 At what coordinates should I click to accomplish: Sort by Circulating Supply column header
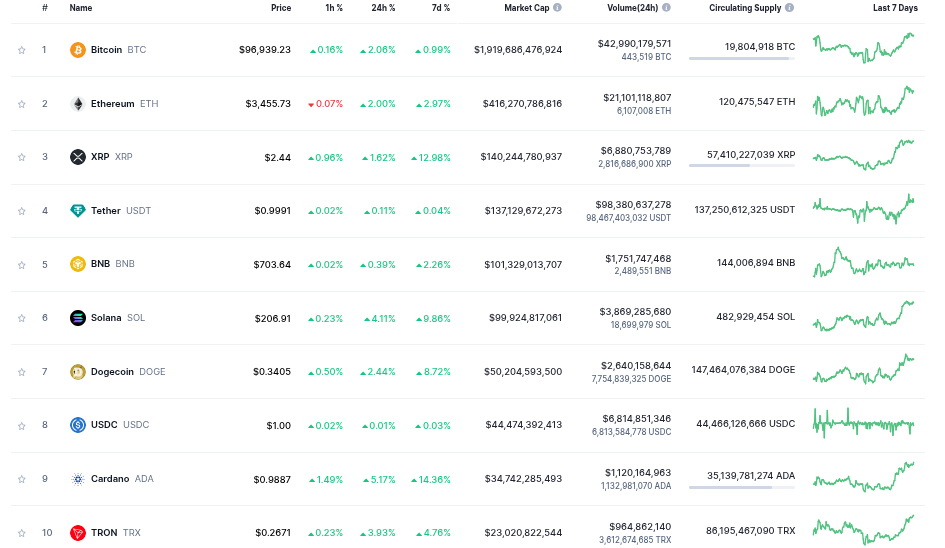[x=745, y=8]
